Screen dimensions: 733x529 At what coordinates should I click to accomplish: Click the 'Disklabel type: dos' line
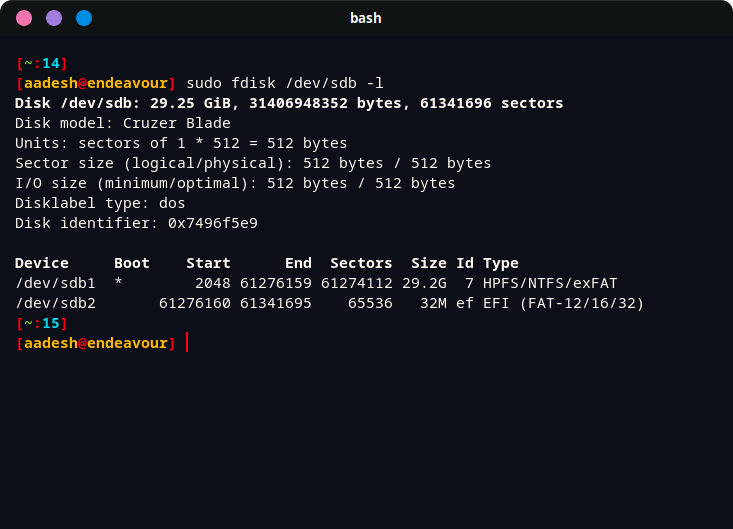[100, 203]
